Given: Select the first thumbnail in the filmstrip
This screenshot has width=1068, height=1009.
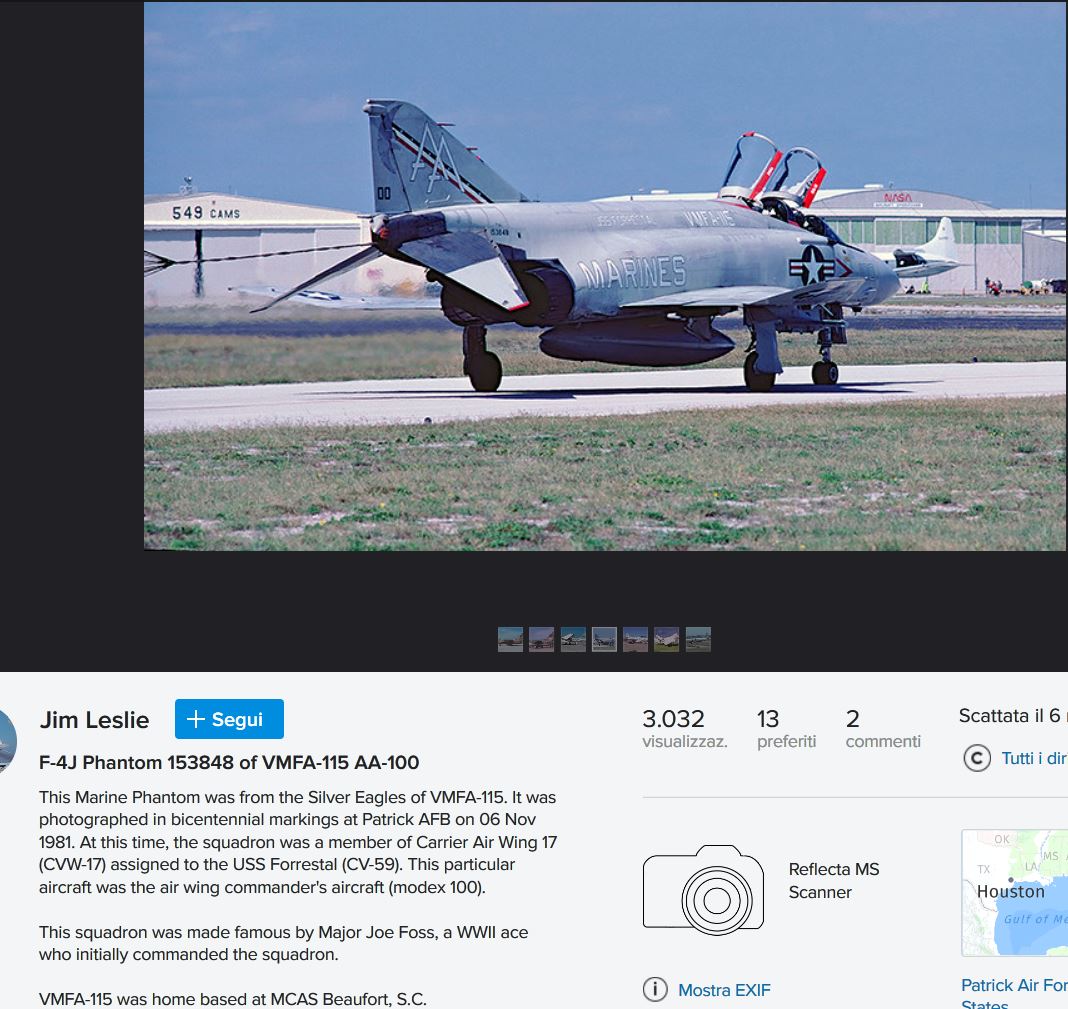Looking at the screenshot, I should click(511, 640).
